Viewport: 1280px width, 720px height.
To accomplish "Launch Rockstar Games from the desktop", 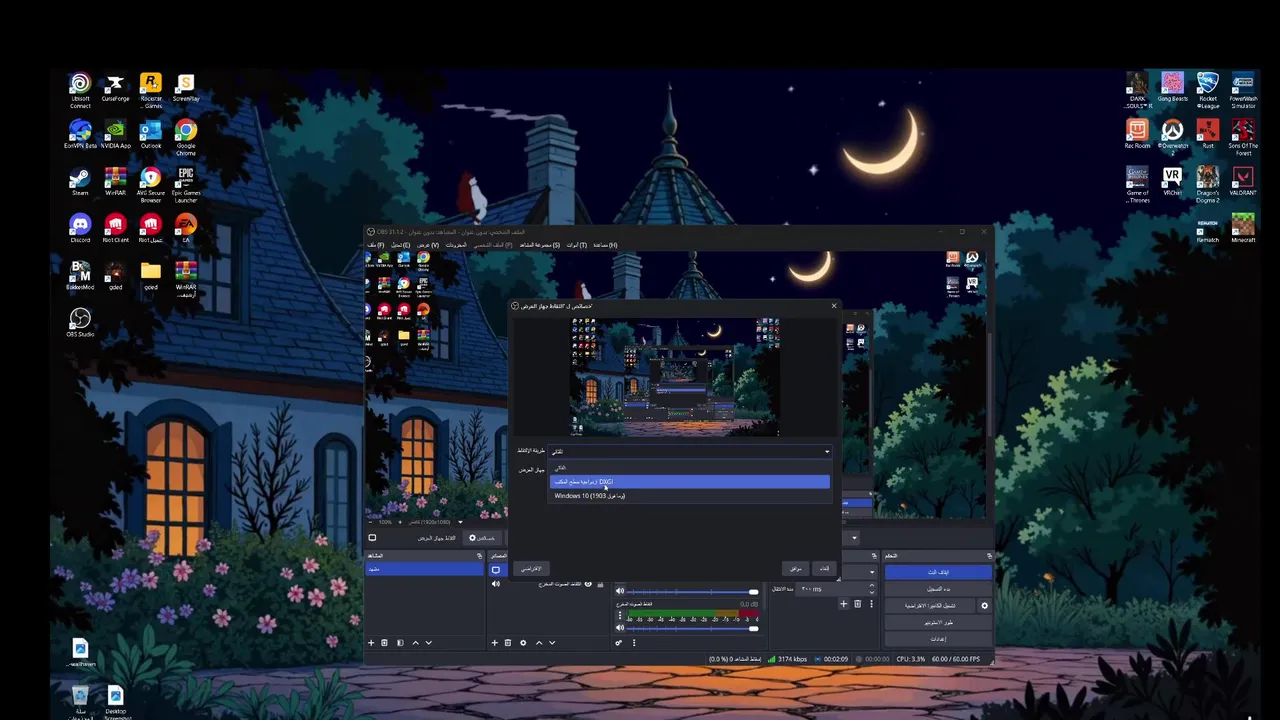I will (x=151, y=88).
